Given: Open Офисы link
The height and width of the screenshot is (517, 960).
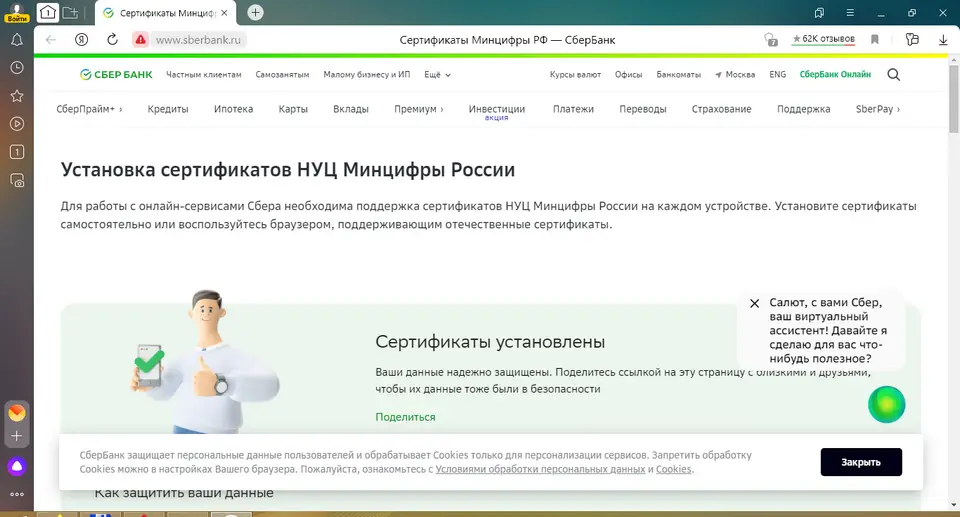Looking at the screenshot, I should coord(628,75).
